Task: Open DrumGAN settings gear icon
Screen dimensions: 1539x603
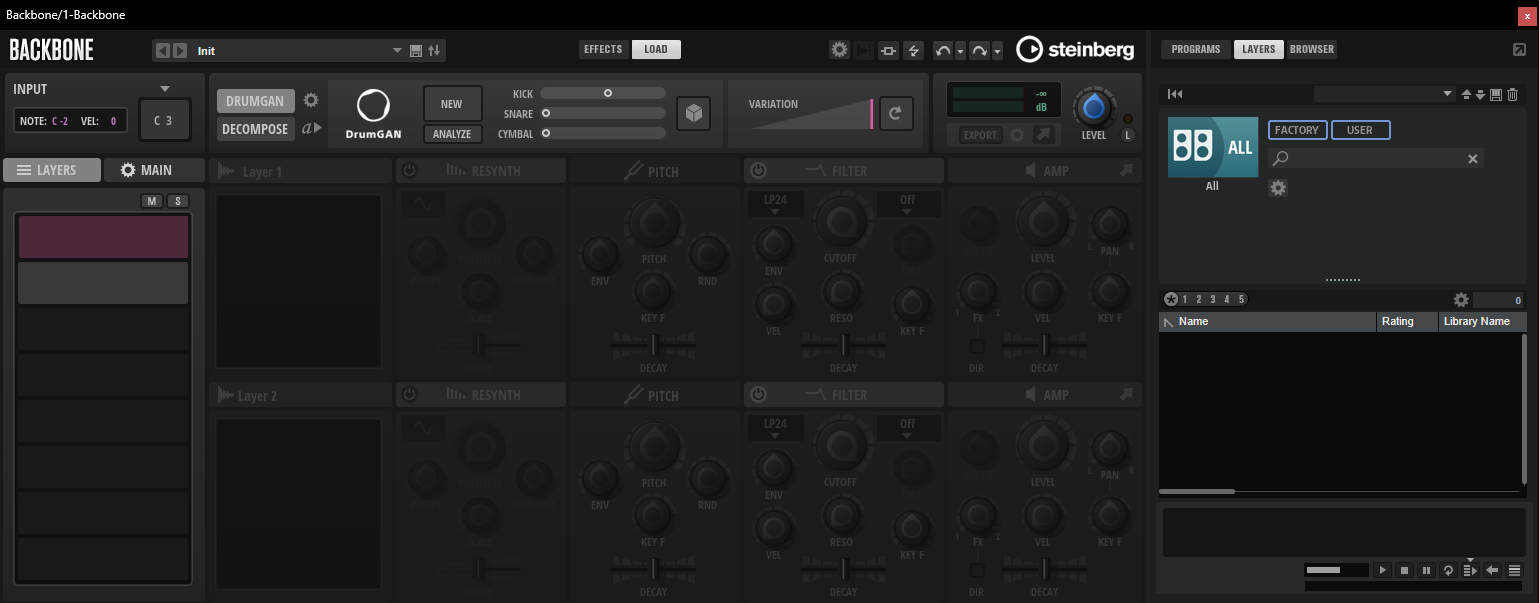Action: pyautogui.click(x=311, y=100)
